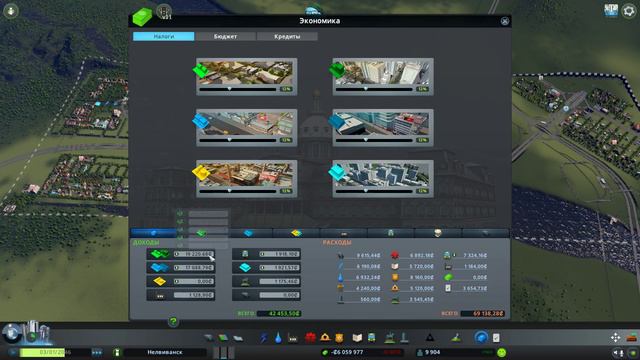This screenshot has width=640, height=360.
Task: Select the blue commercial filter tab in chart strip
Action: pos(249,233)
